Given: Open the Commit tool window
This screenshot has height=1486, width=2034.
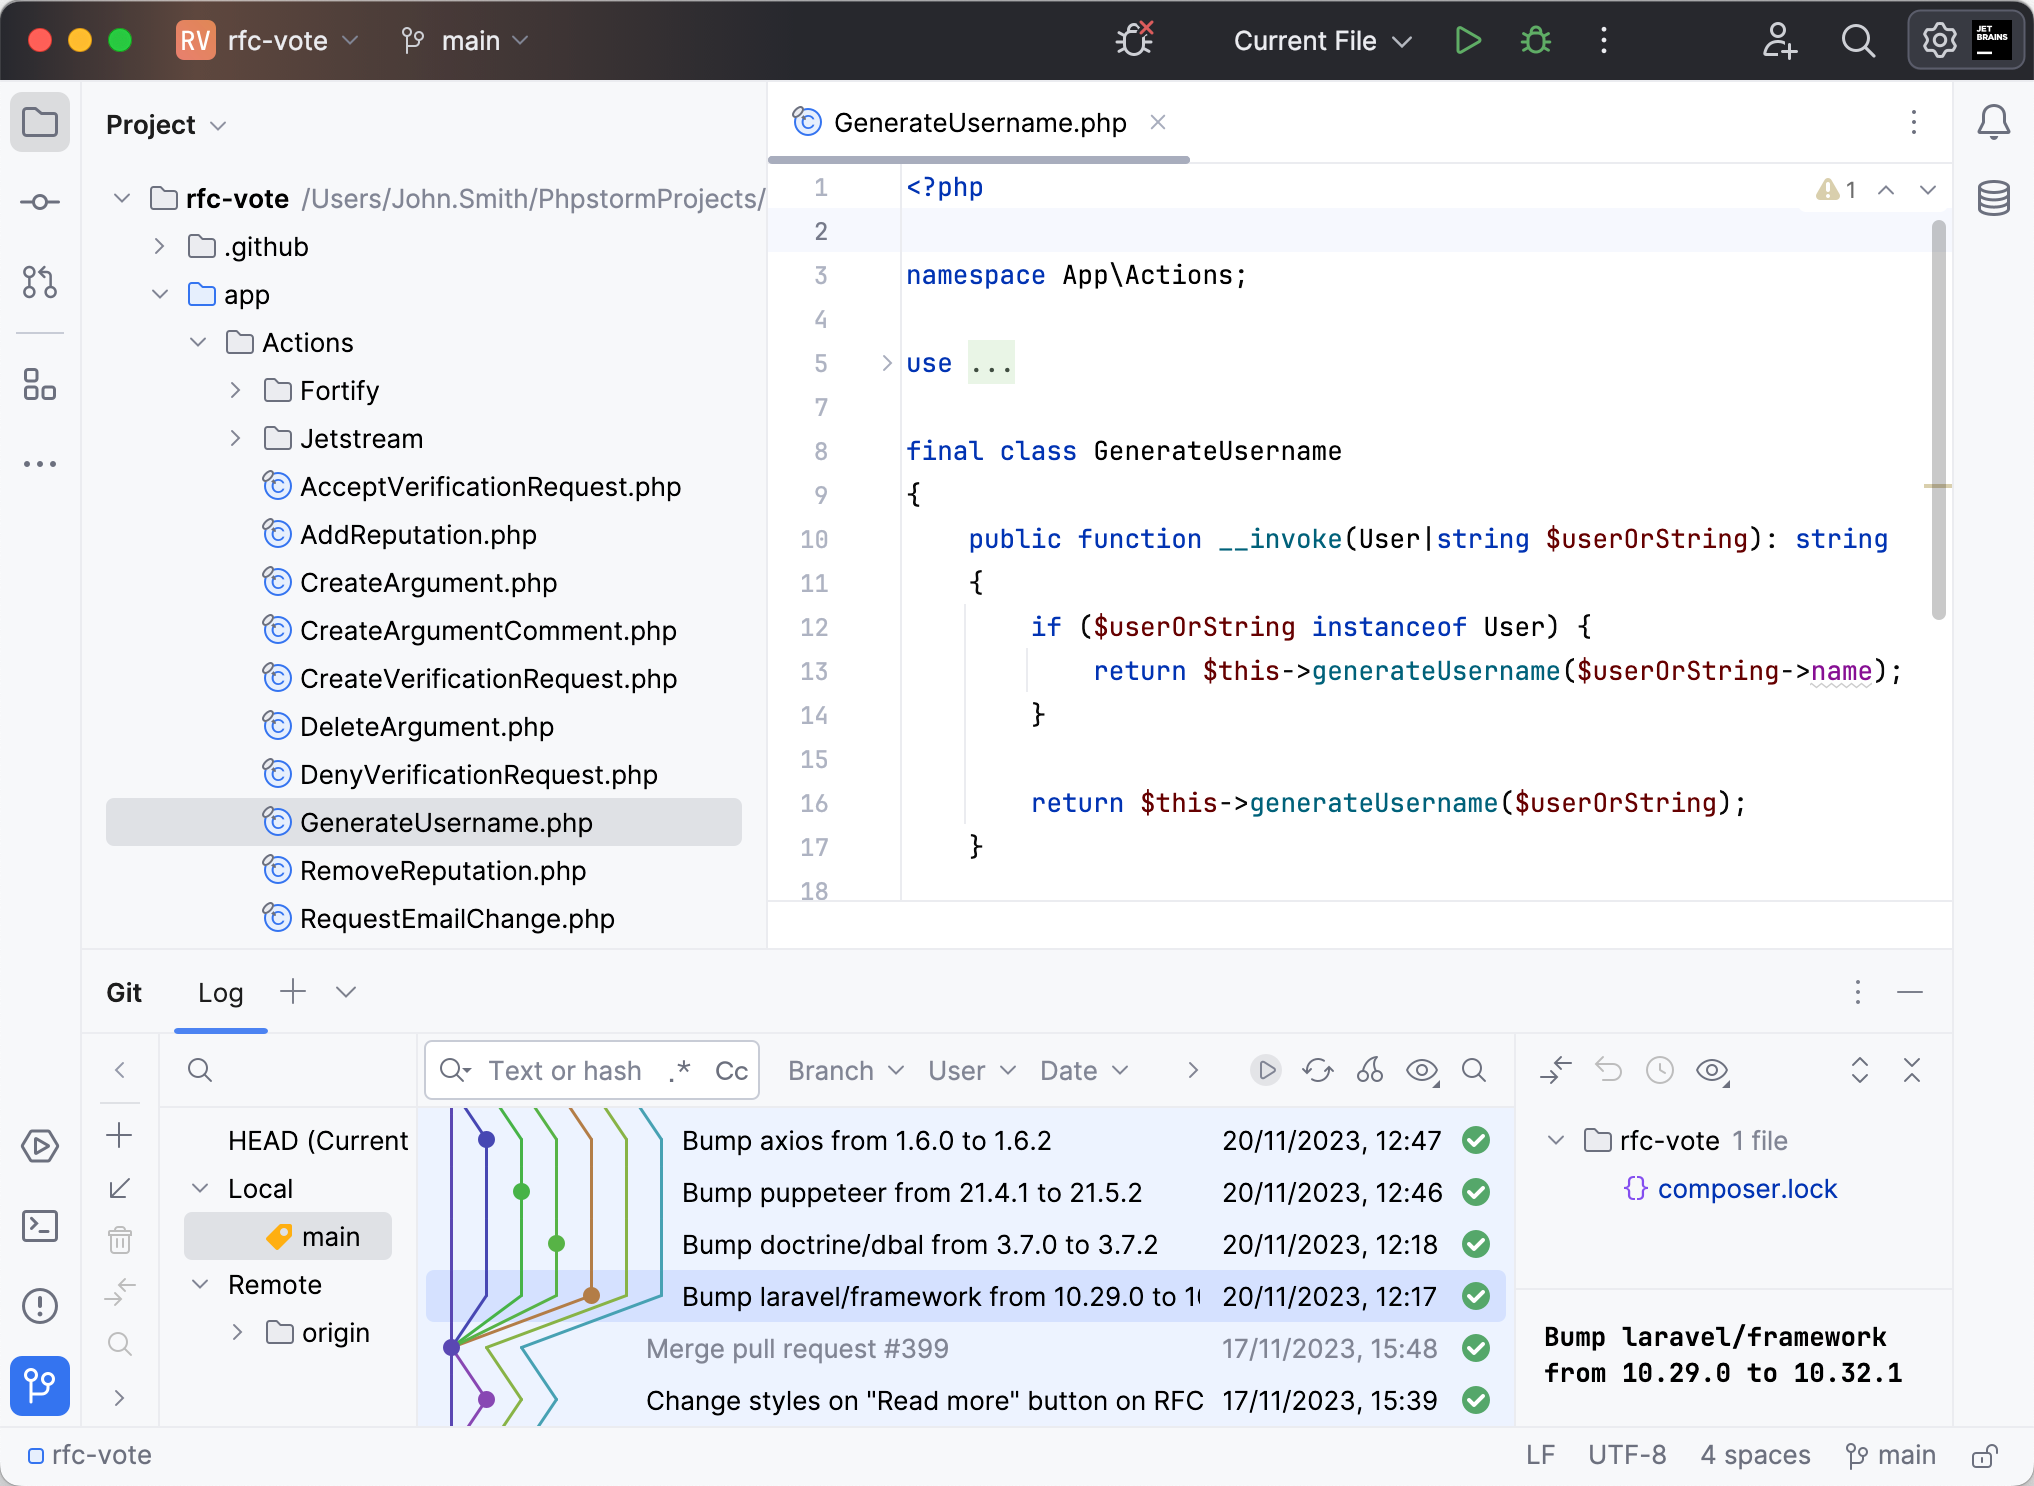Looking at the screenshot, I should click(x=40, y=202).
